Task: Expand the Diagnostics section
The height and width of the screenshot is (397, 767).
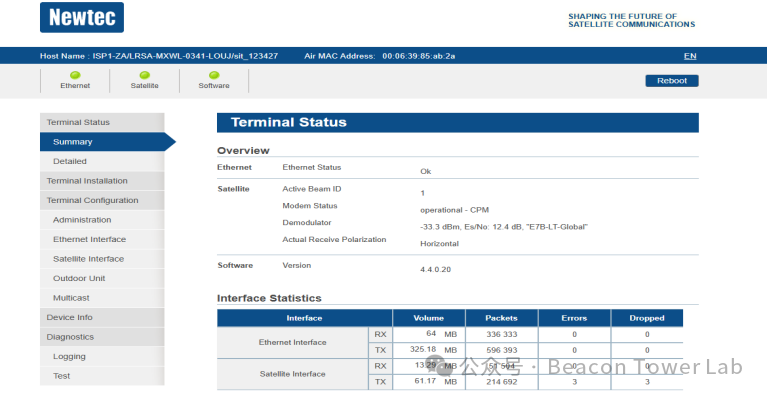Action: (102, 337)
